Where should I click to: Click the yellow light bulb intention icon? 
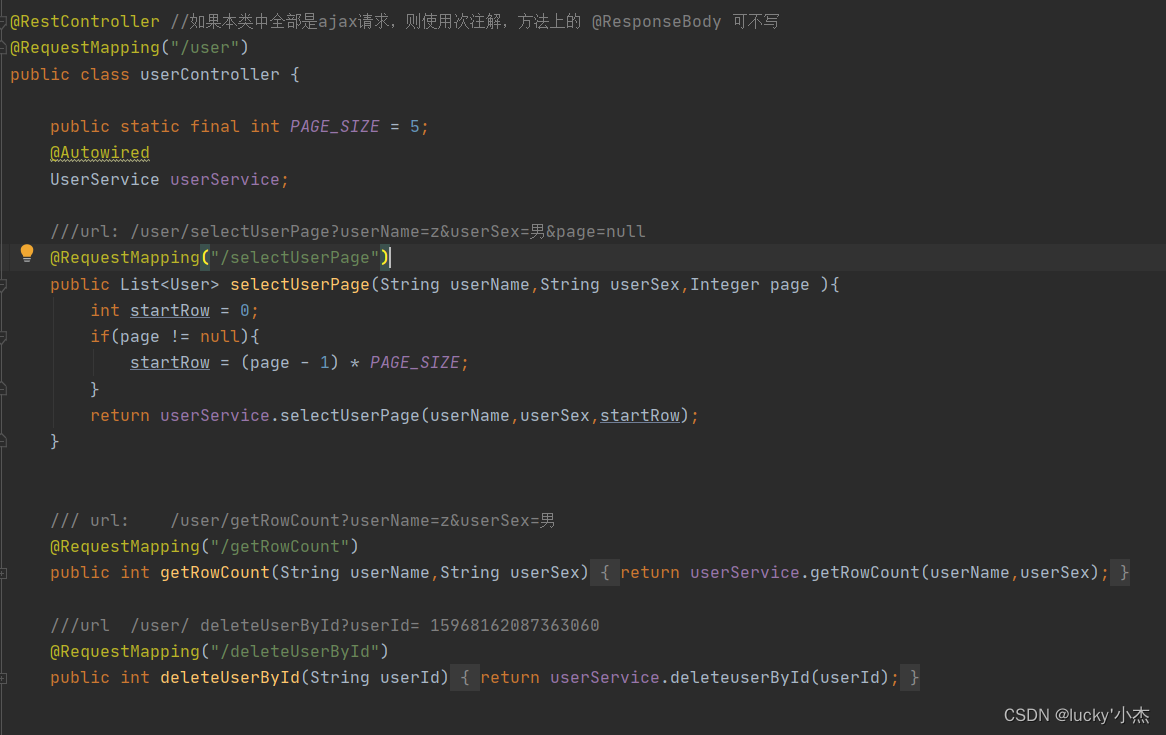[27, 254]
